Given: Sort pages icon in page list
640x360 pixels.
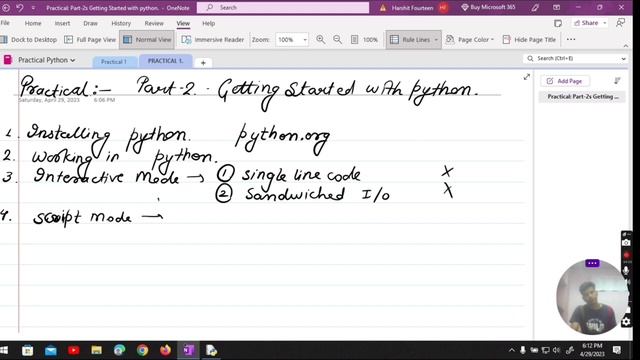Looking at the screenshot, I should pyautogui.click(x=617, y=81).
